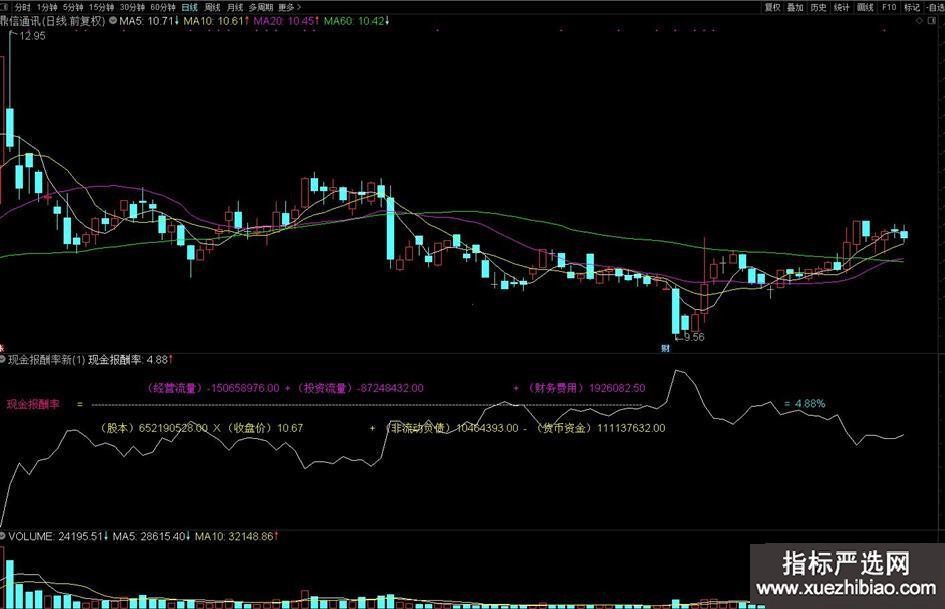Click the 叠加 overlay button
The height and width of the screenshot is (609, 945).
pos(796,7)
